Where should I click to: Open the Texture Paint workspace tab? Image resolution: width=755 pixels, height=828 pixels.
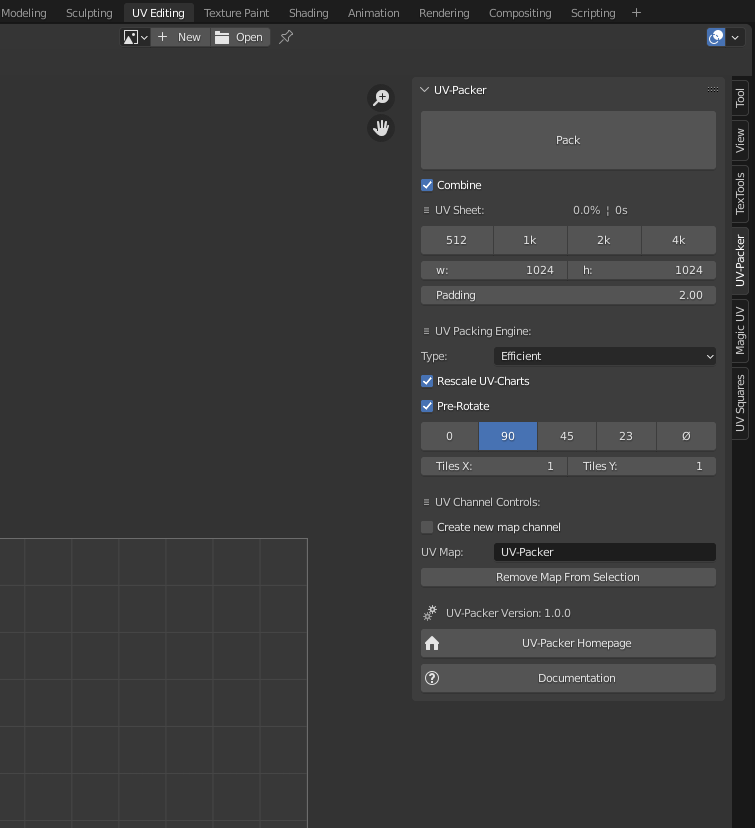pos(237,13)
